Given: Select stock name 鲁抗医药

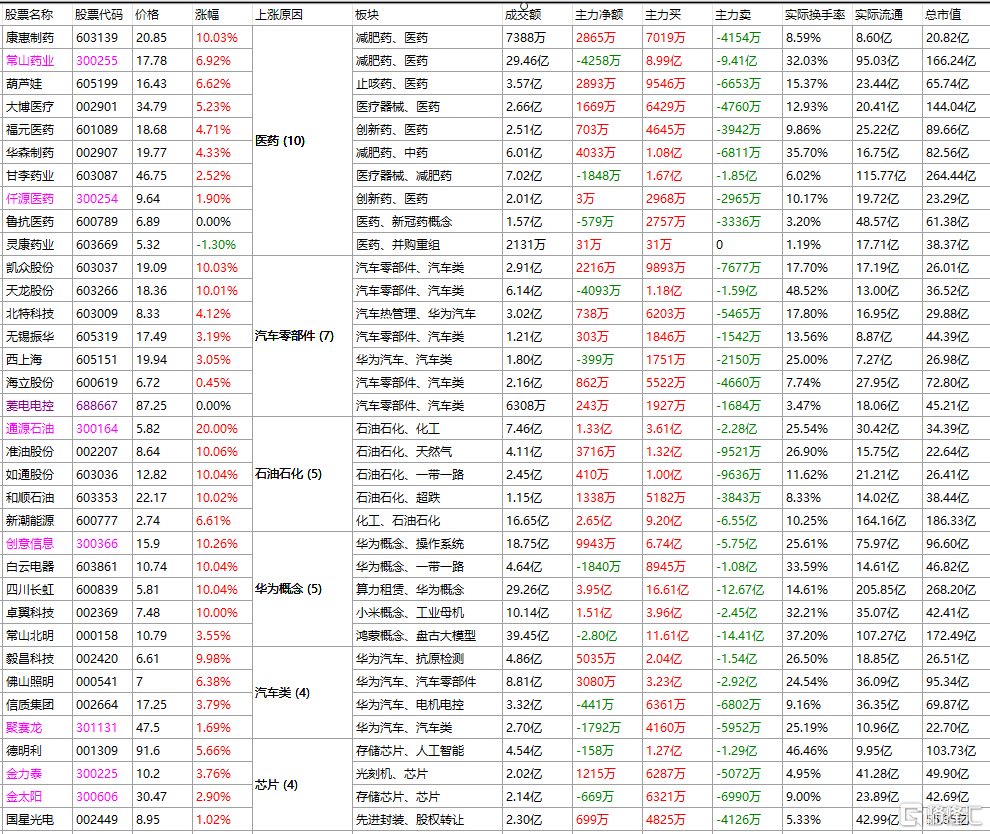Looking at the screenshot, I should tap(30, 222).
